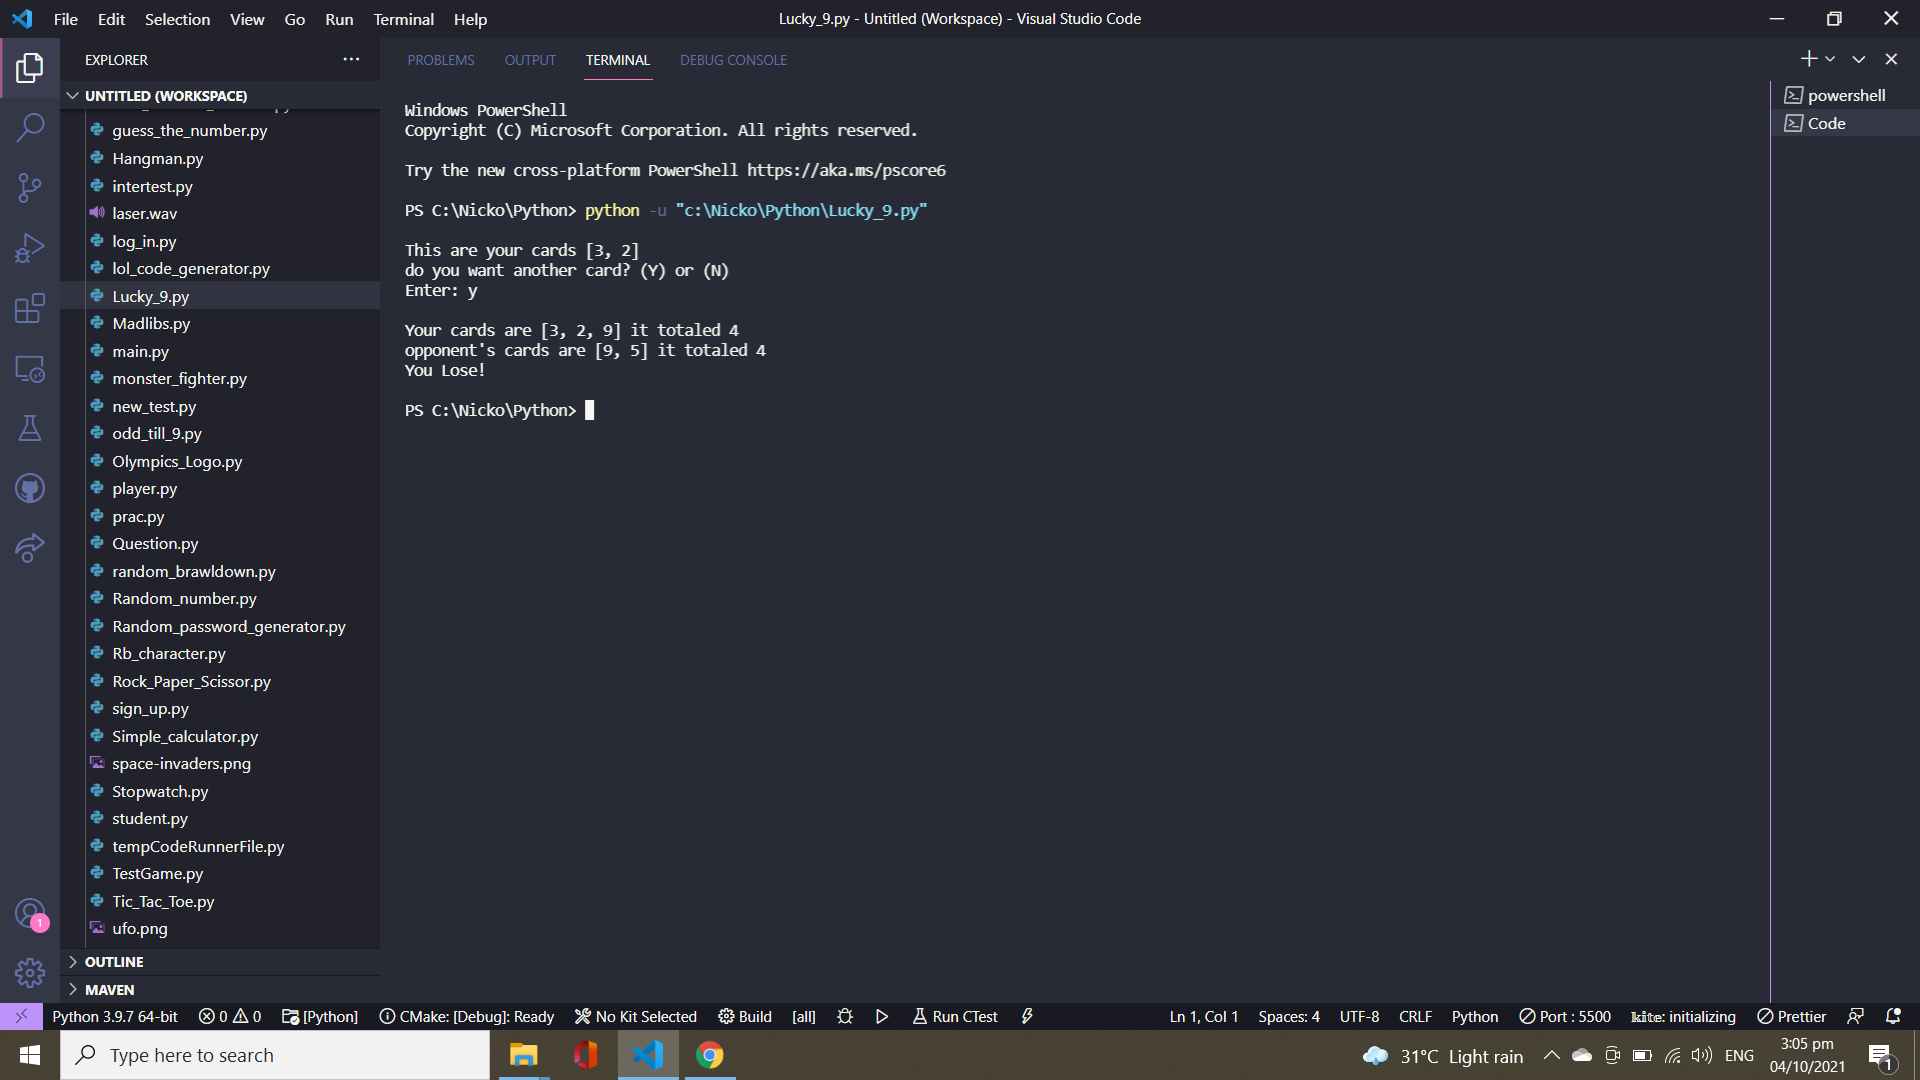This screenshot has width=1920, height=1080.
Task: Create a new terminal with the plus icon
Action: point(1808,59)
